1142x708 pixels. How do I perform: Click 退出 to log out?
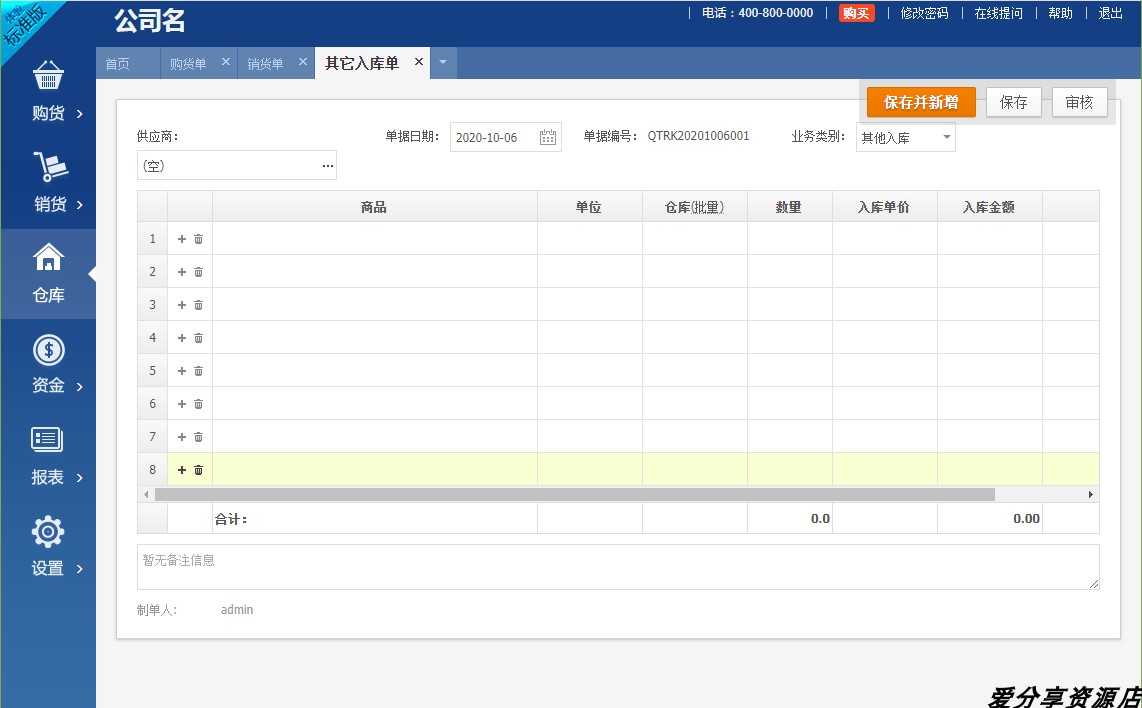tap(1111, 13)
